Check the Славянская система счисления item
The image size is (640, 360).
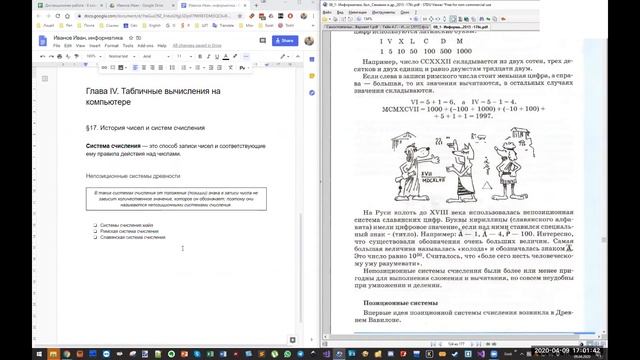click(95, 237)
